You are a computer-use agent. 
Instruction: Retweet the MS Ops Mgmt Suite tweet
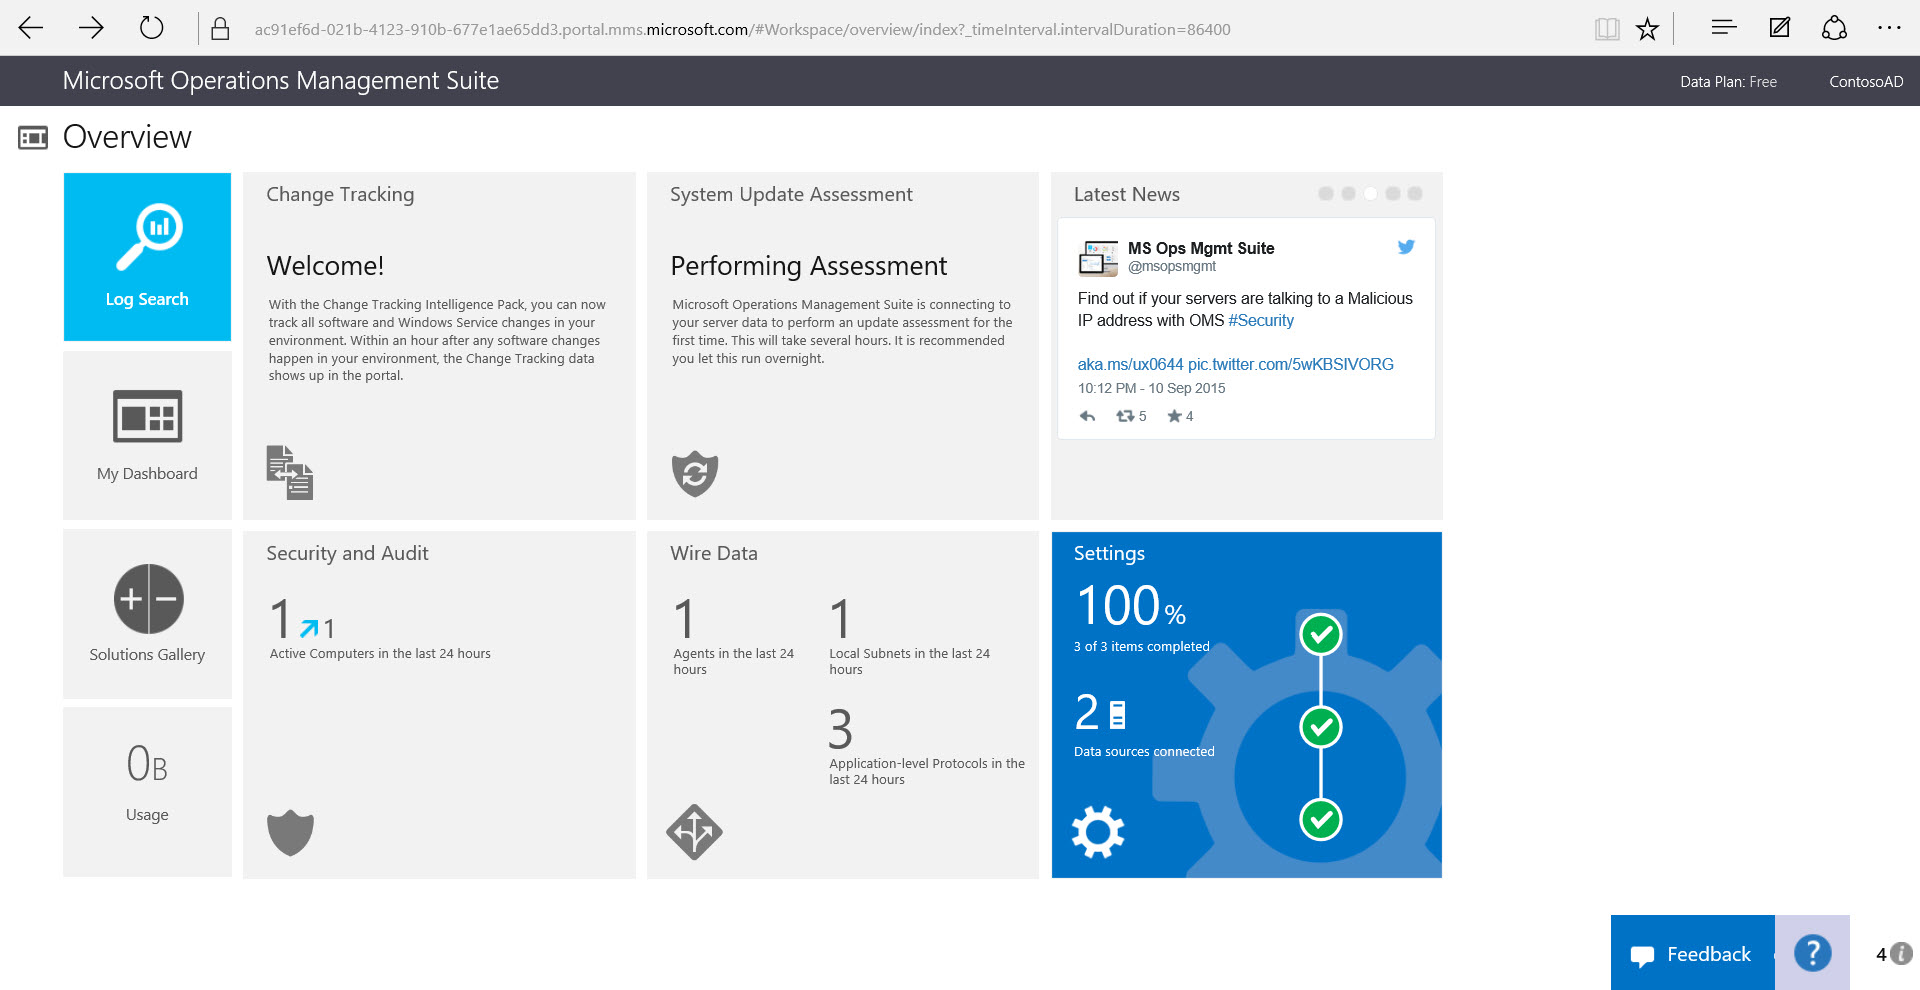click(1125, 416)
